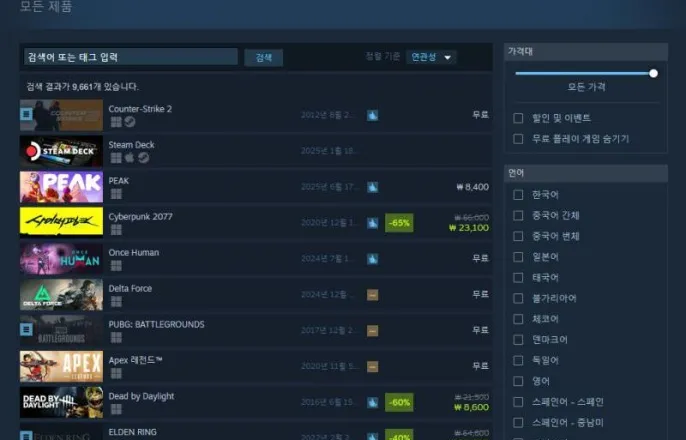Click the Windows icon under Dead by Daylight
Viewport: 686px width, 440px height.
(x=116, y=409)
